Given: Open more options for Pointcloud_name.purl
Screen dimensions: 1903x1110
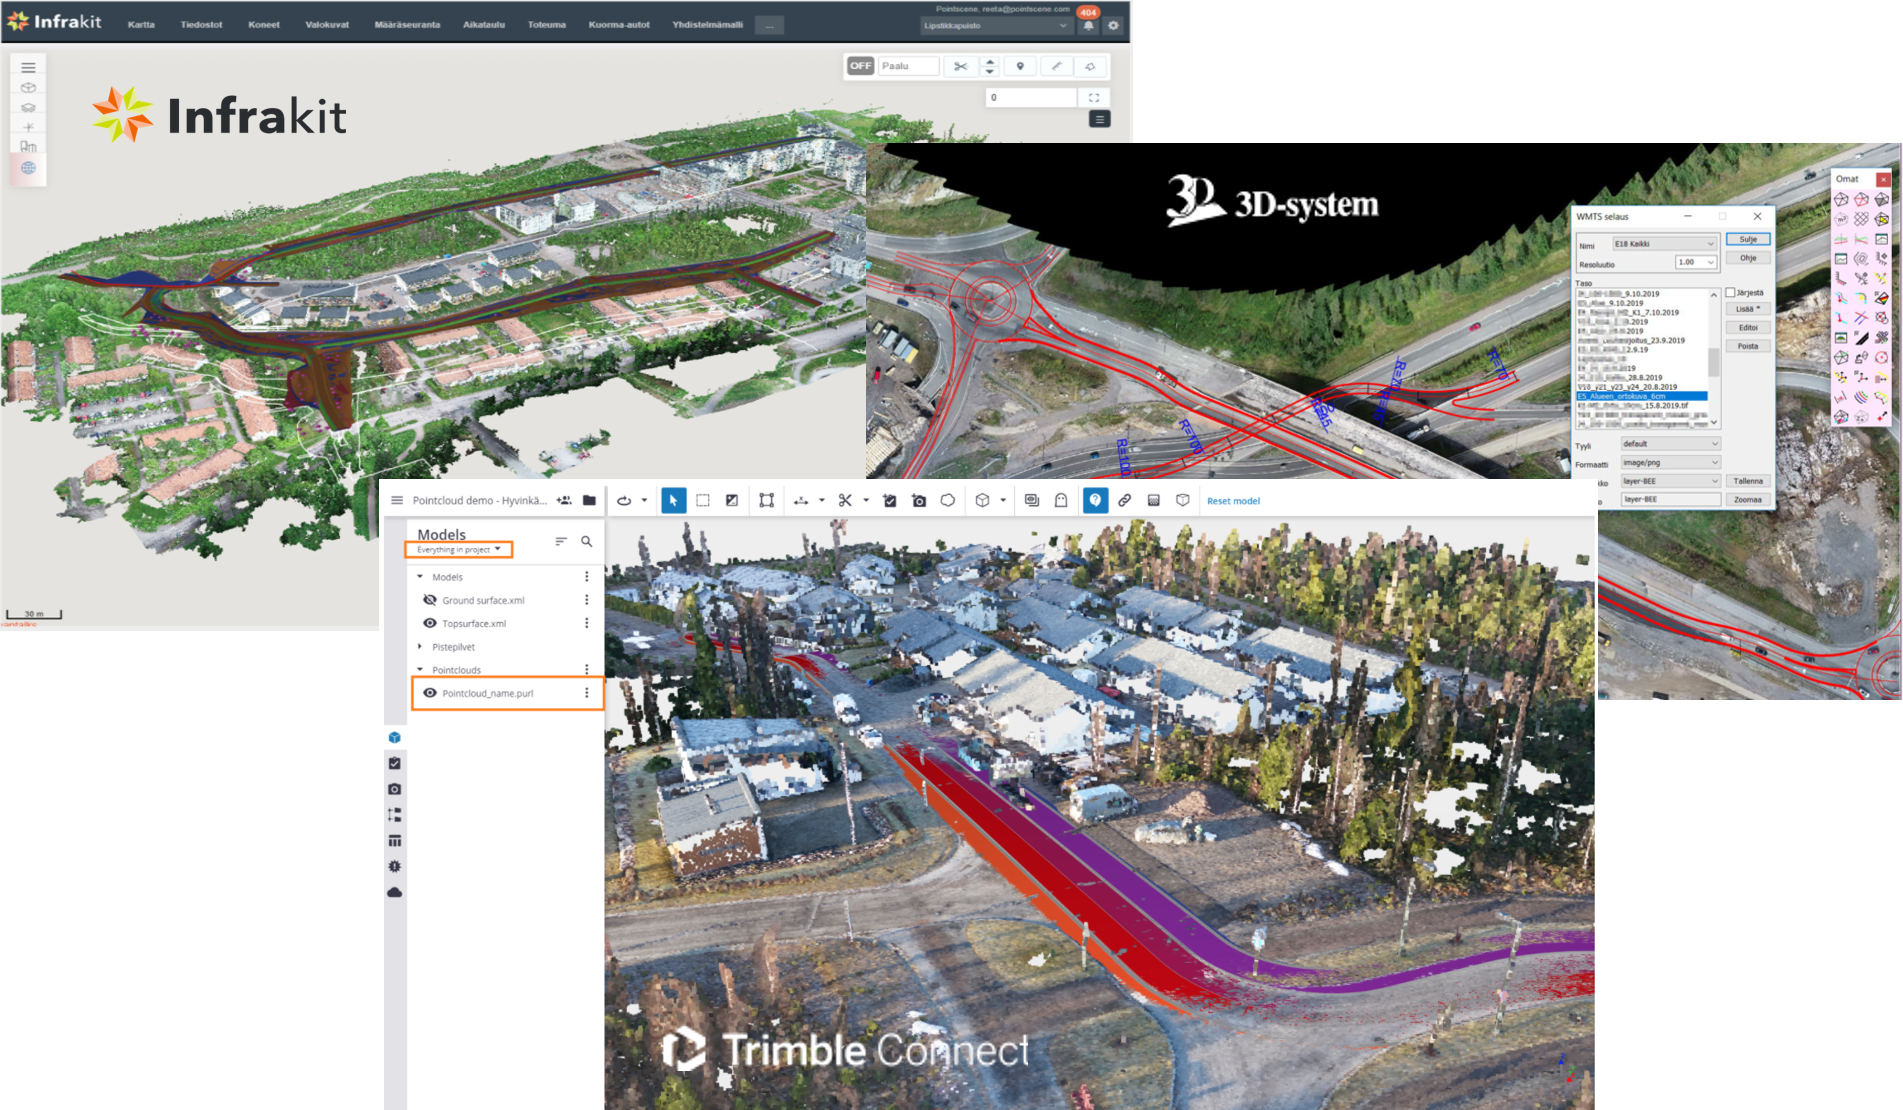Looking at the screenshot, I should [587, 693].
